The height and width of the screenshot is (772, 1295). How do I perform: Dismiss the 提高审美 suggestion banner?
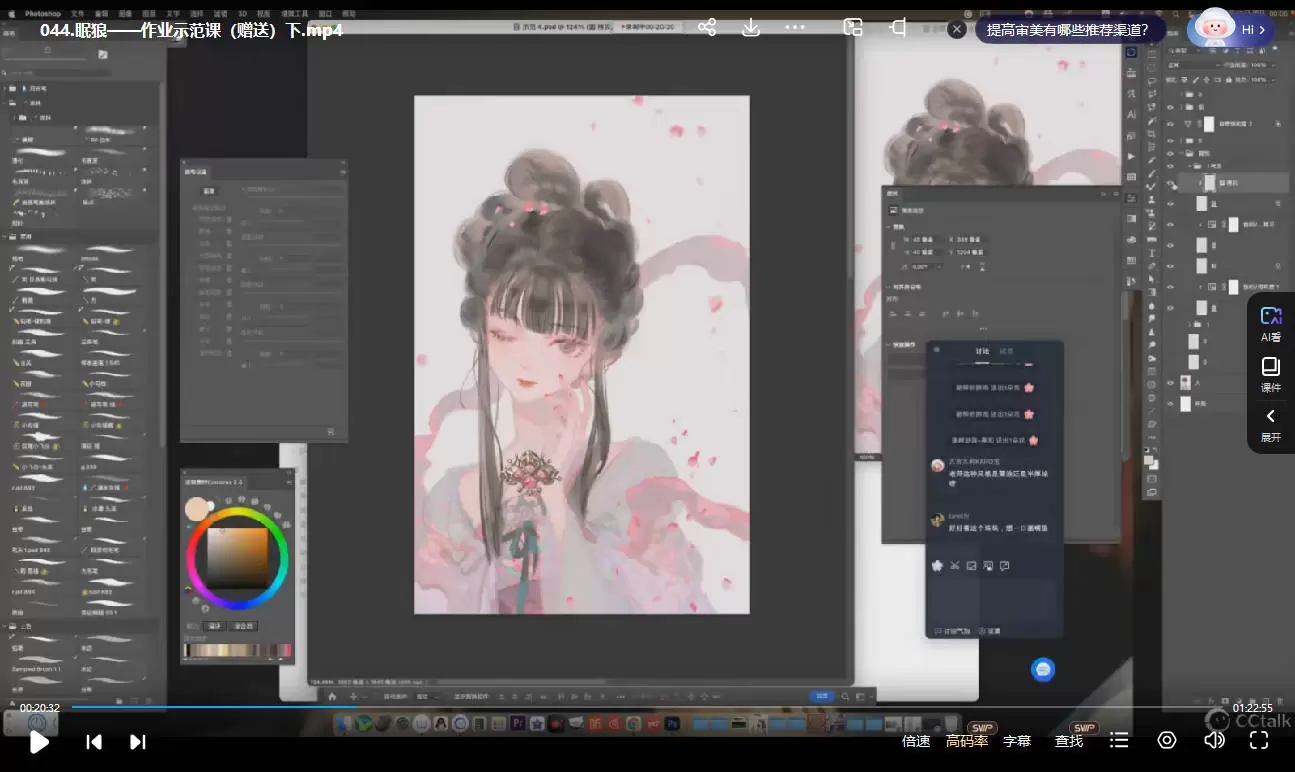tap(957, 29)
